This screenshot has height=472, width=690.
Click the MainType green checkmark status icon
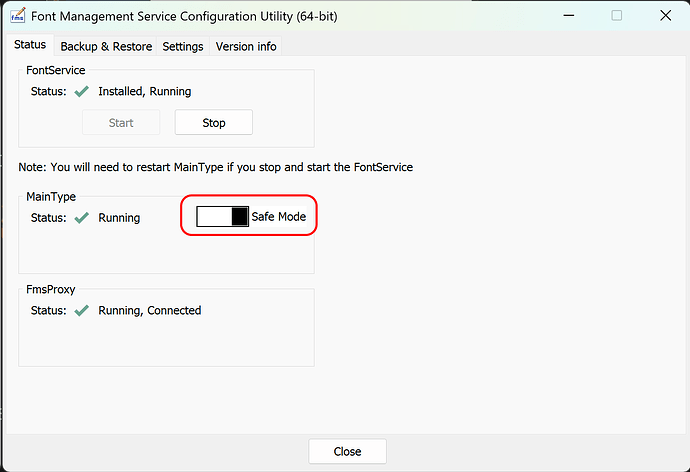point(81,218)
